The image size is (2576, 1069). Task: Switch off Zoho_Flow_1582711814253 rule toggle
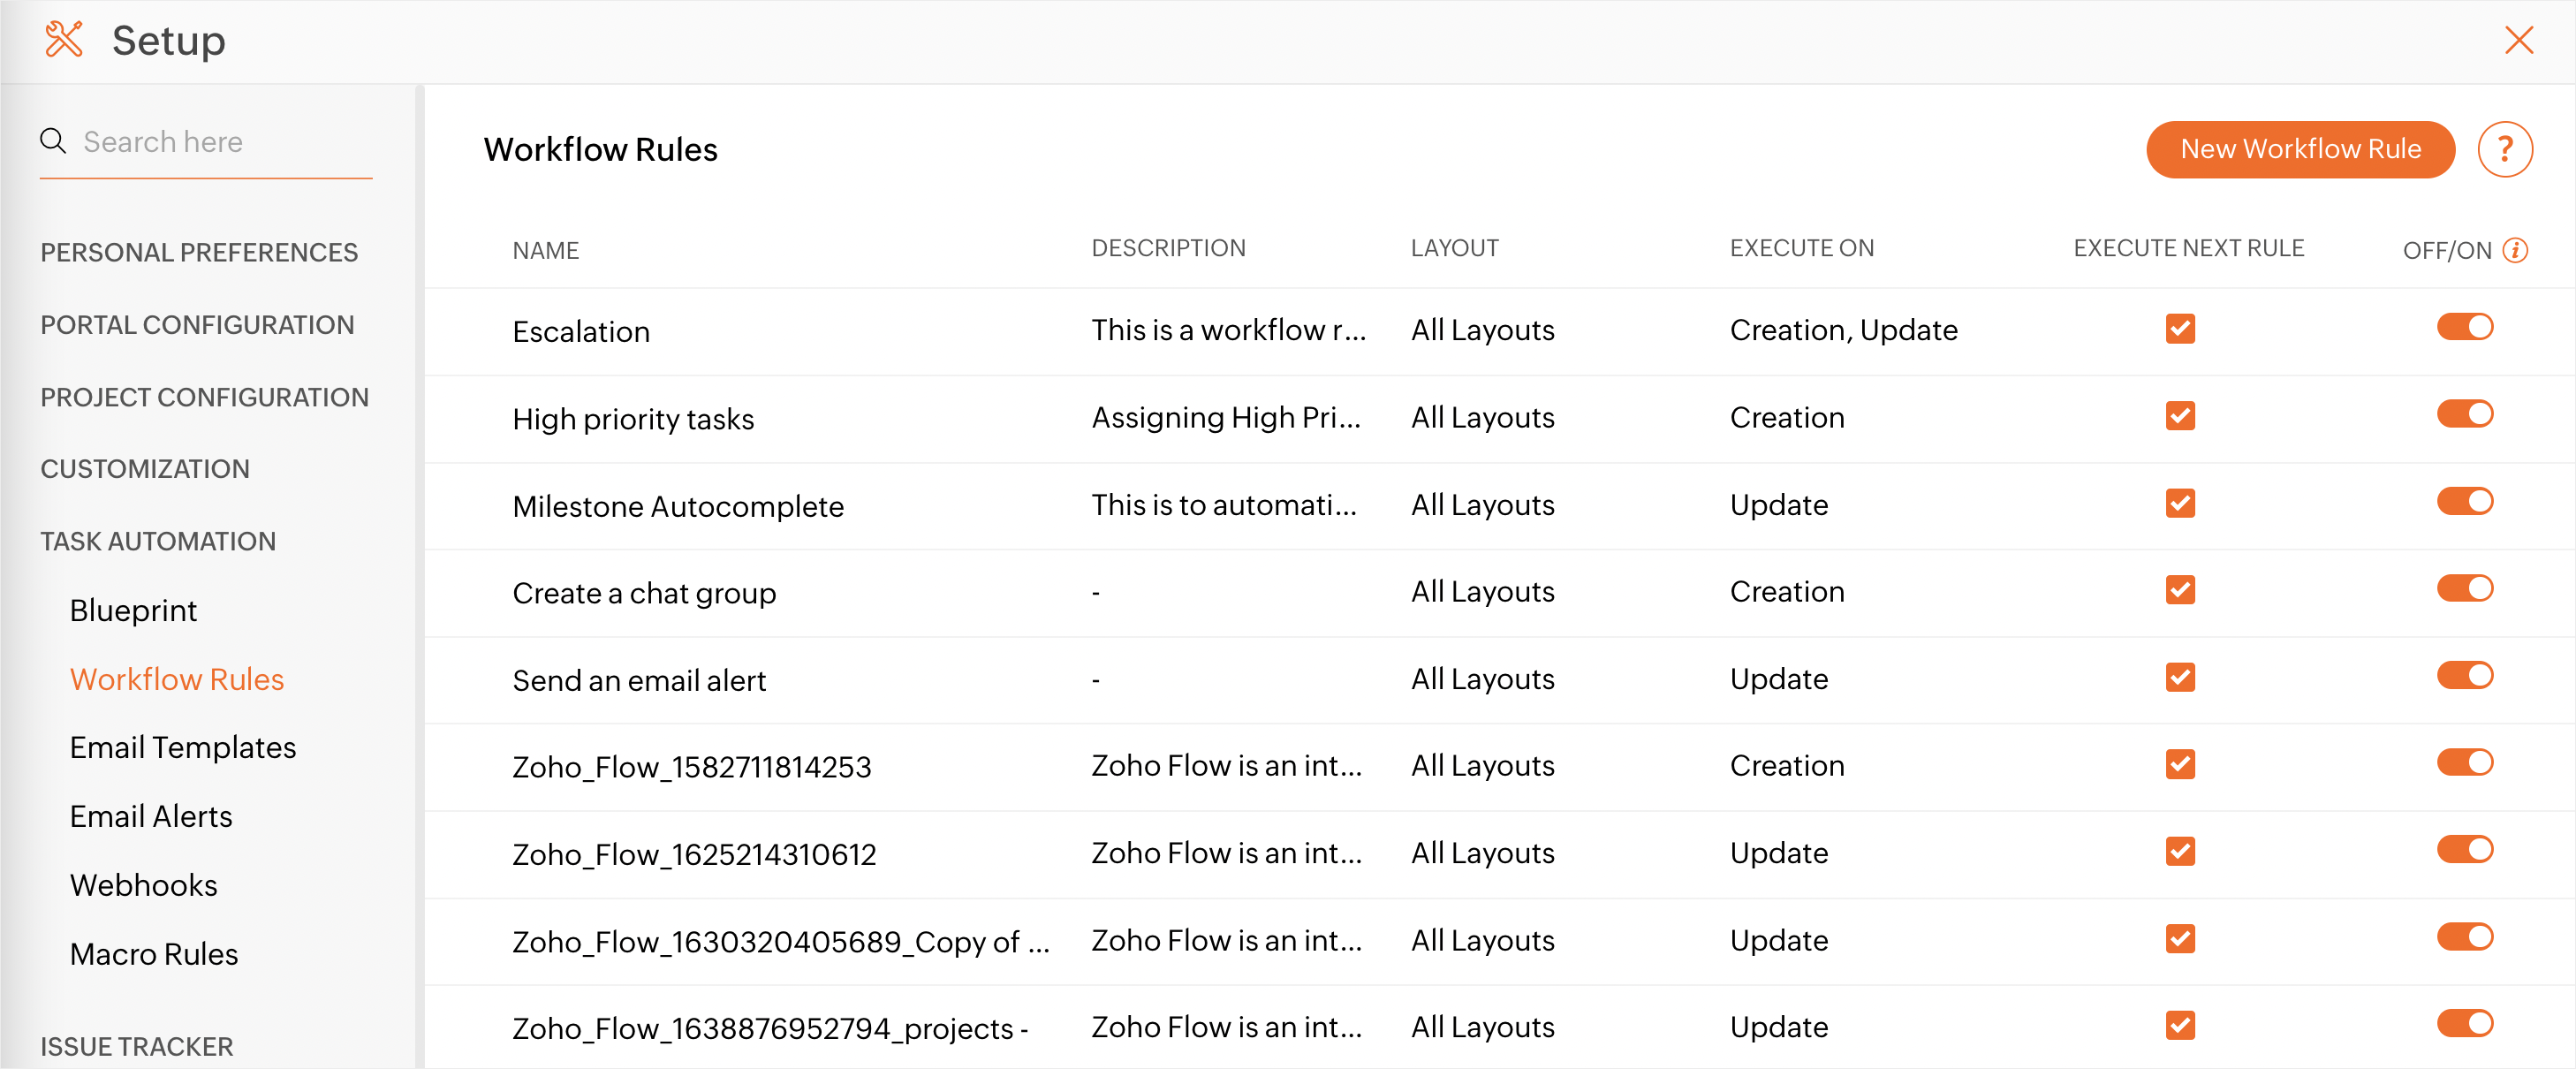[x=2465, y=762]
